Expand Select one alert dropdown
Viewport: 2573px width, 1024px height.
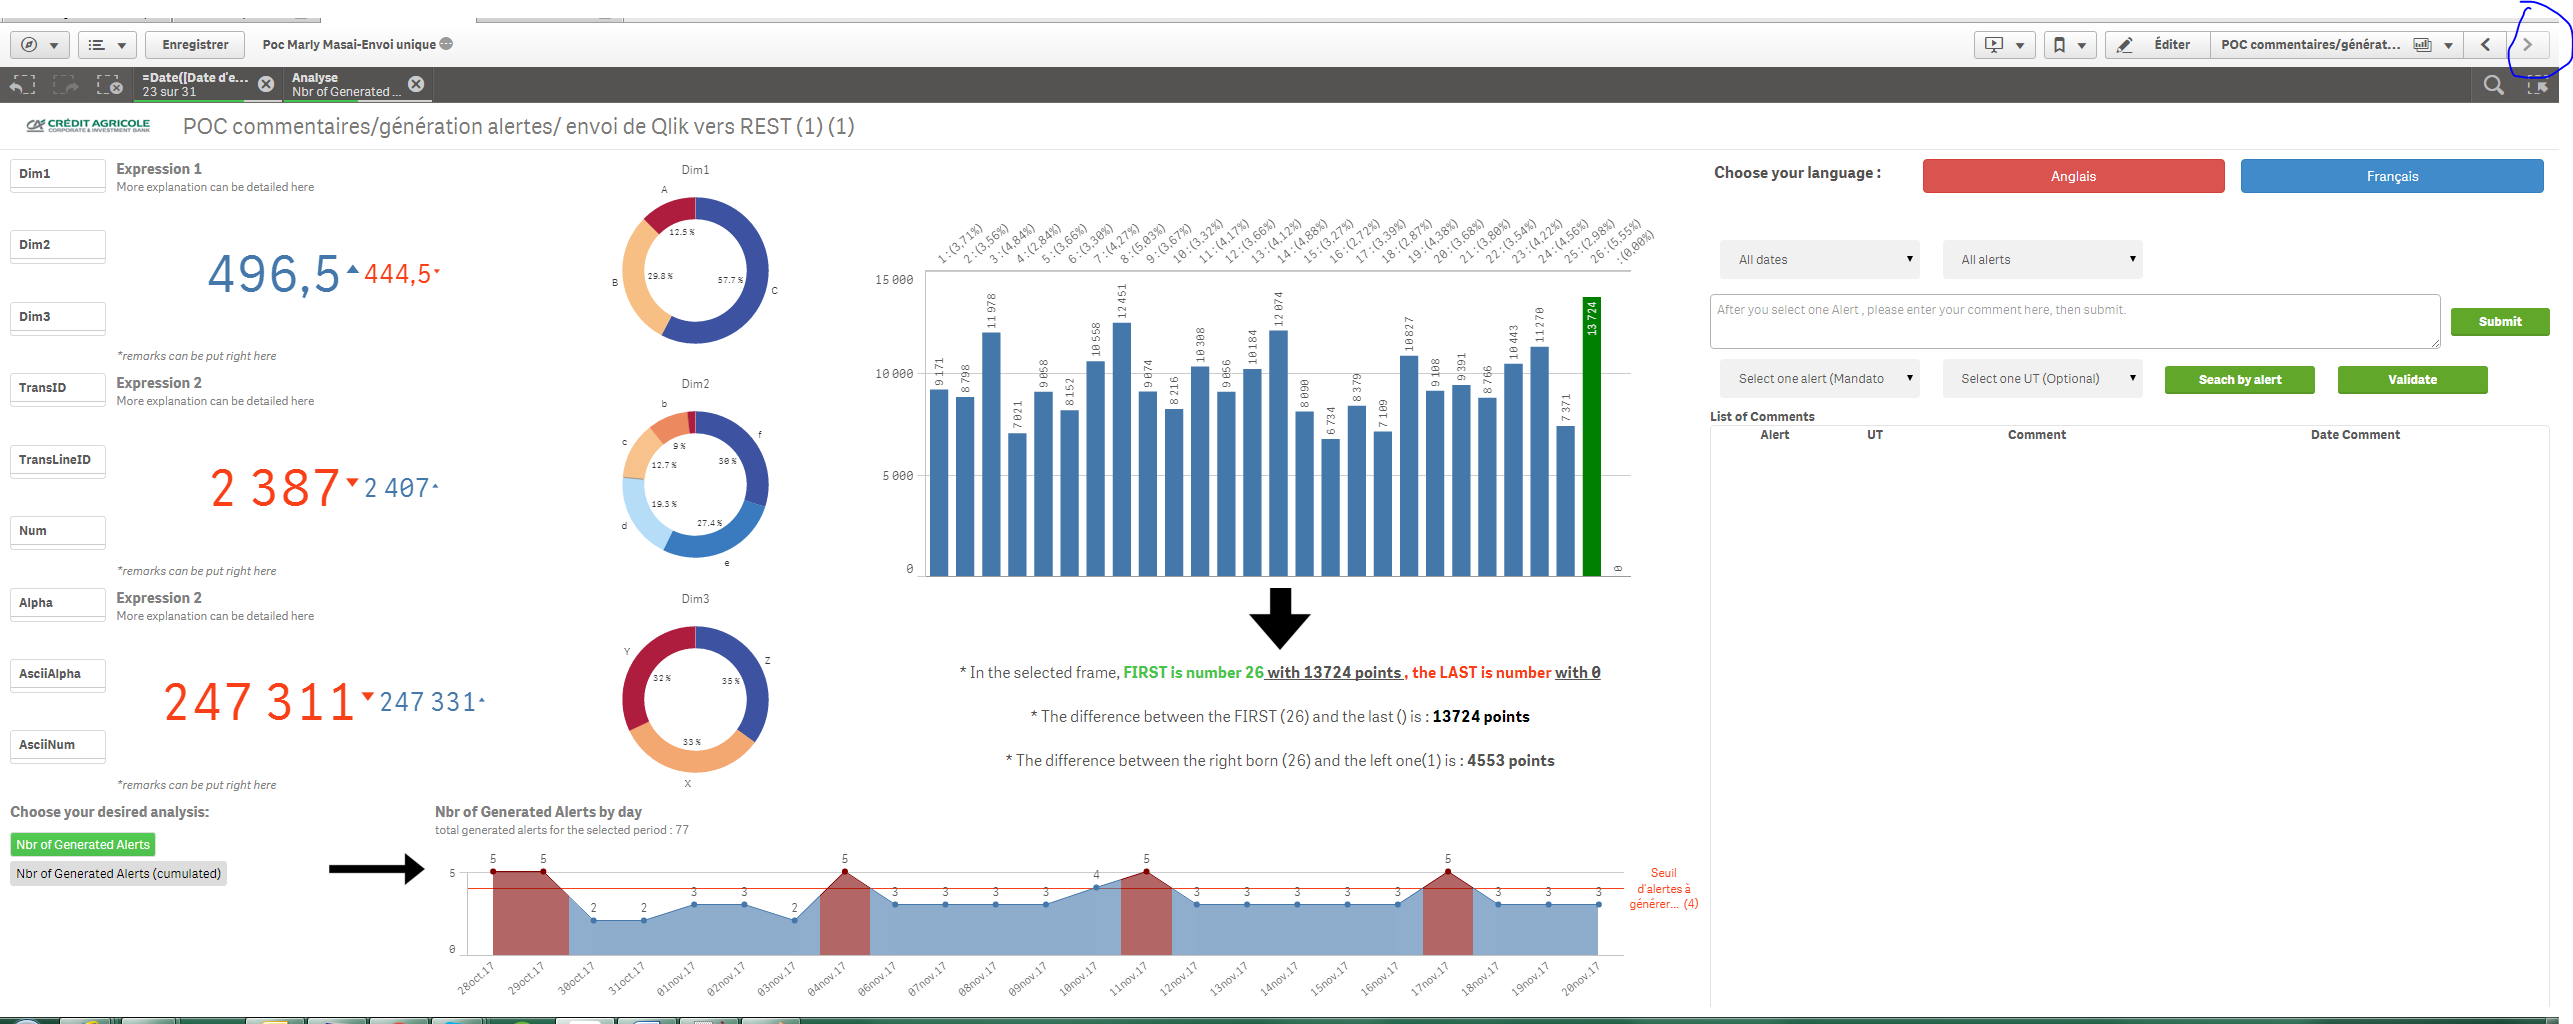click(x=1820, y=379)
